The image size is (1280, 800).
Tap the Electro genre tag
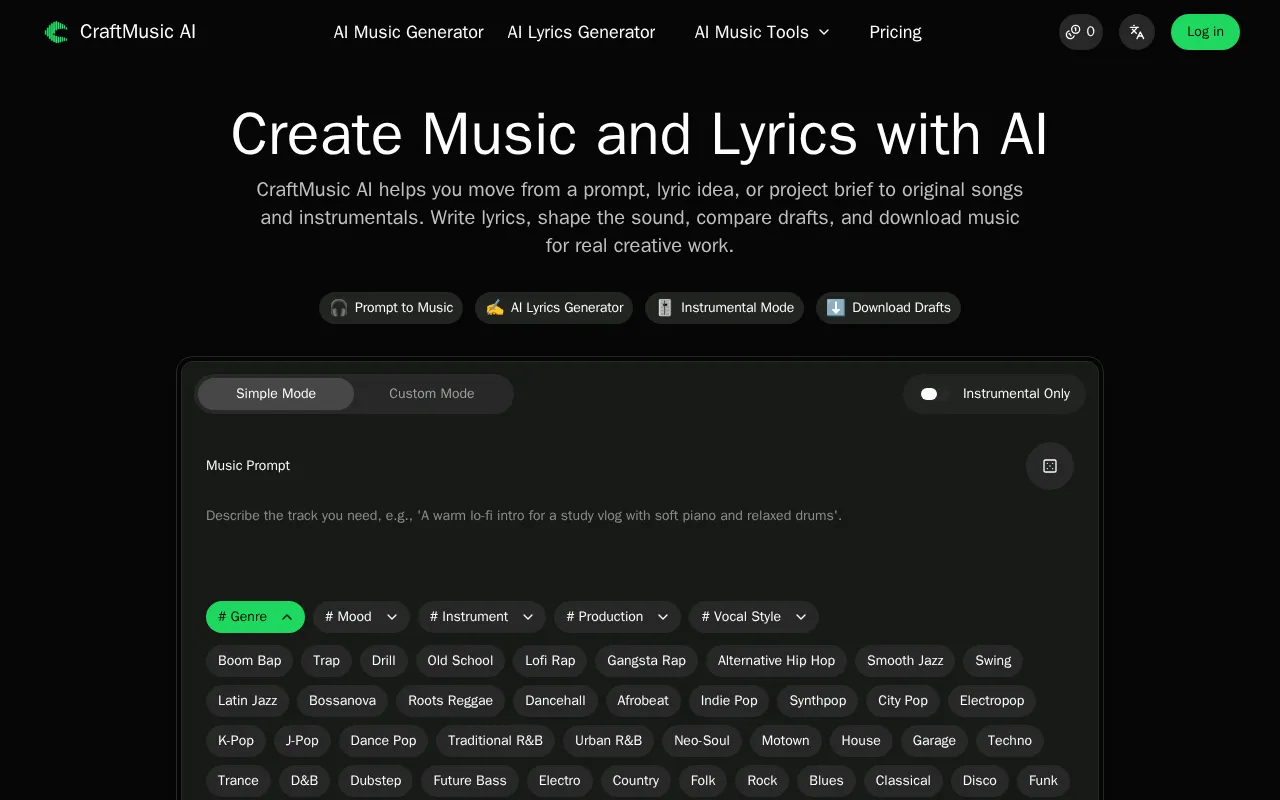560,781
